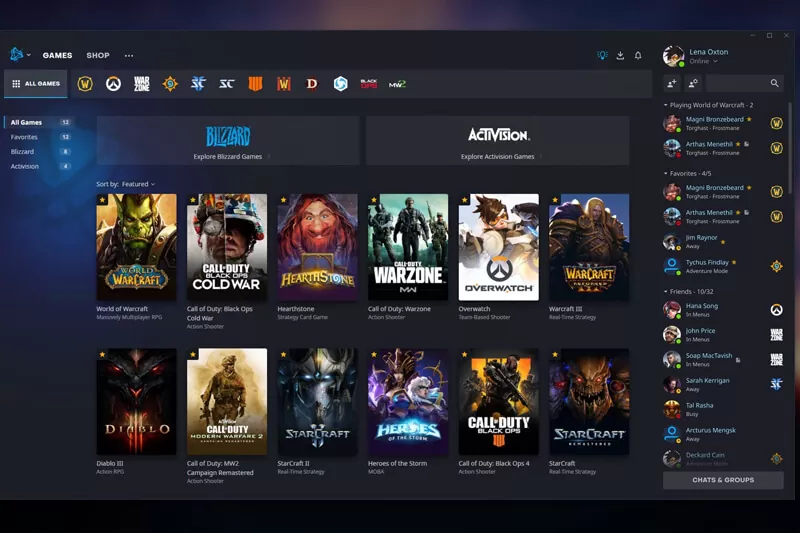
Task: Select the ALL GAMES tab
Action: [36, 84]
